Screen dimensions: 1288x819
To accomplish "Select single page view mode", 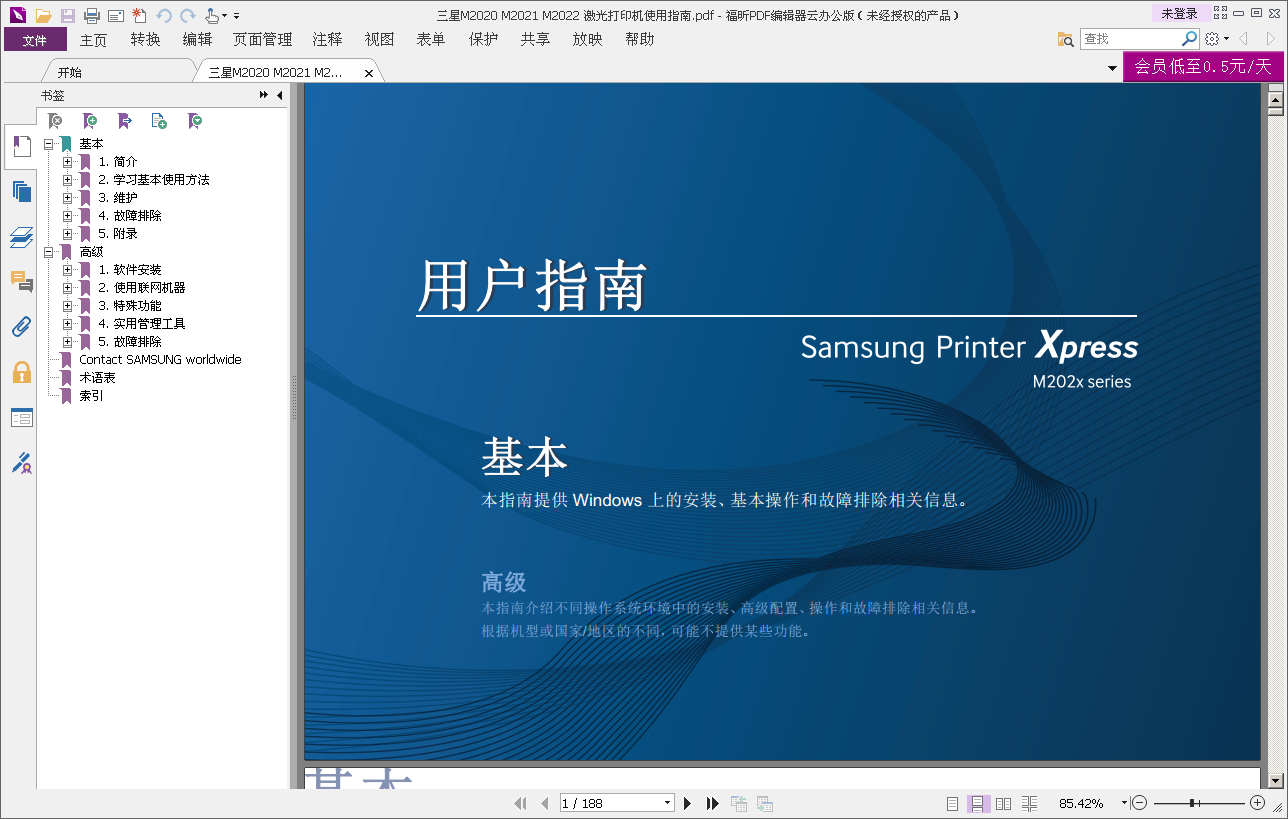I will (952, 803).
